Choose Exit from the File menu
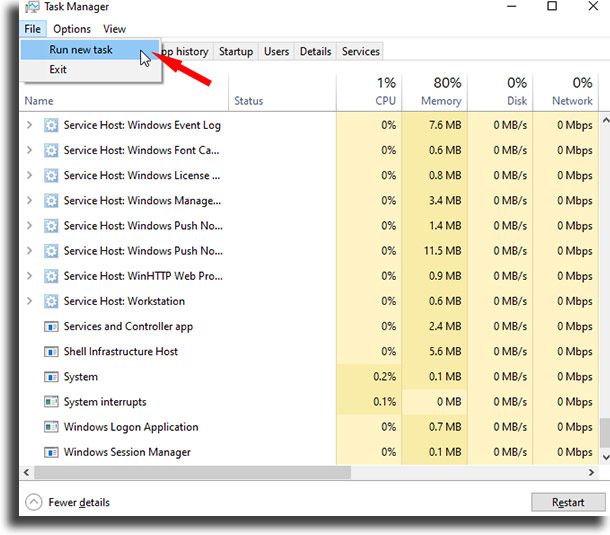Image resolution: width=610 pixels, height=535 pixels. [90, 69]
